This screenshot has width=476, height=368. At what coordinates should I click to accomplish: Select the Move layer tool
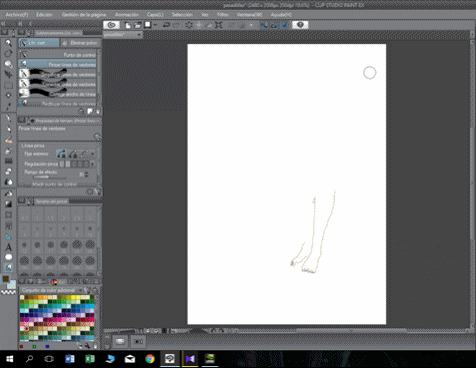8,74
